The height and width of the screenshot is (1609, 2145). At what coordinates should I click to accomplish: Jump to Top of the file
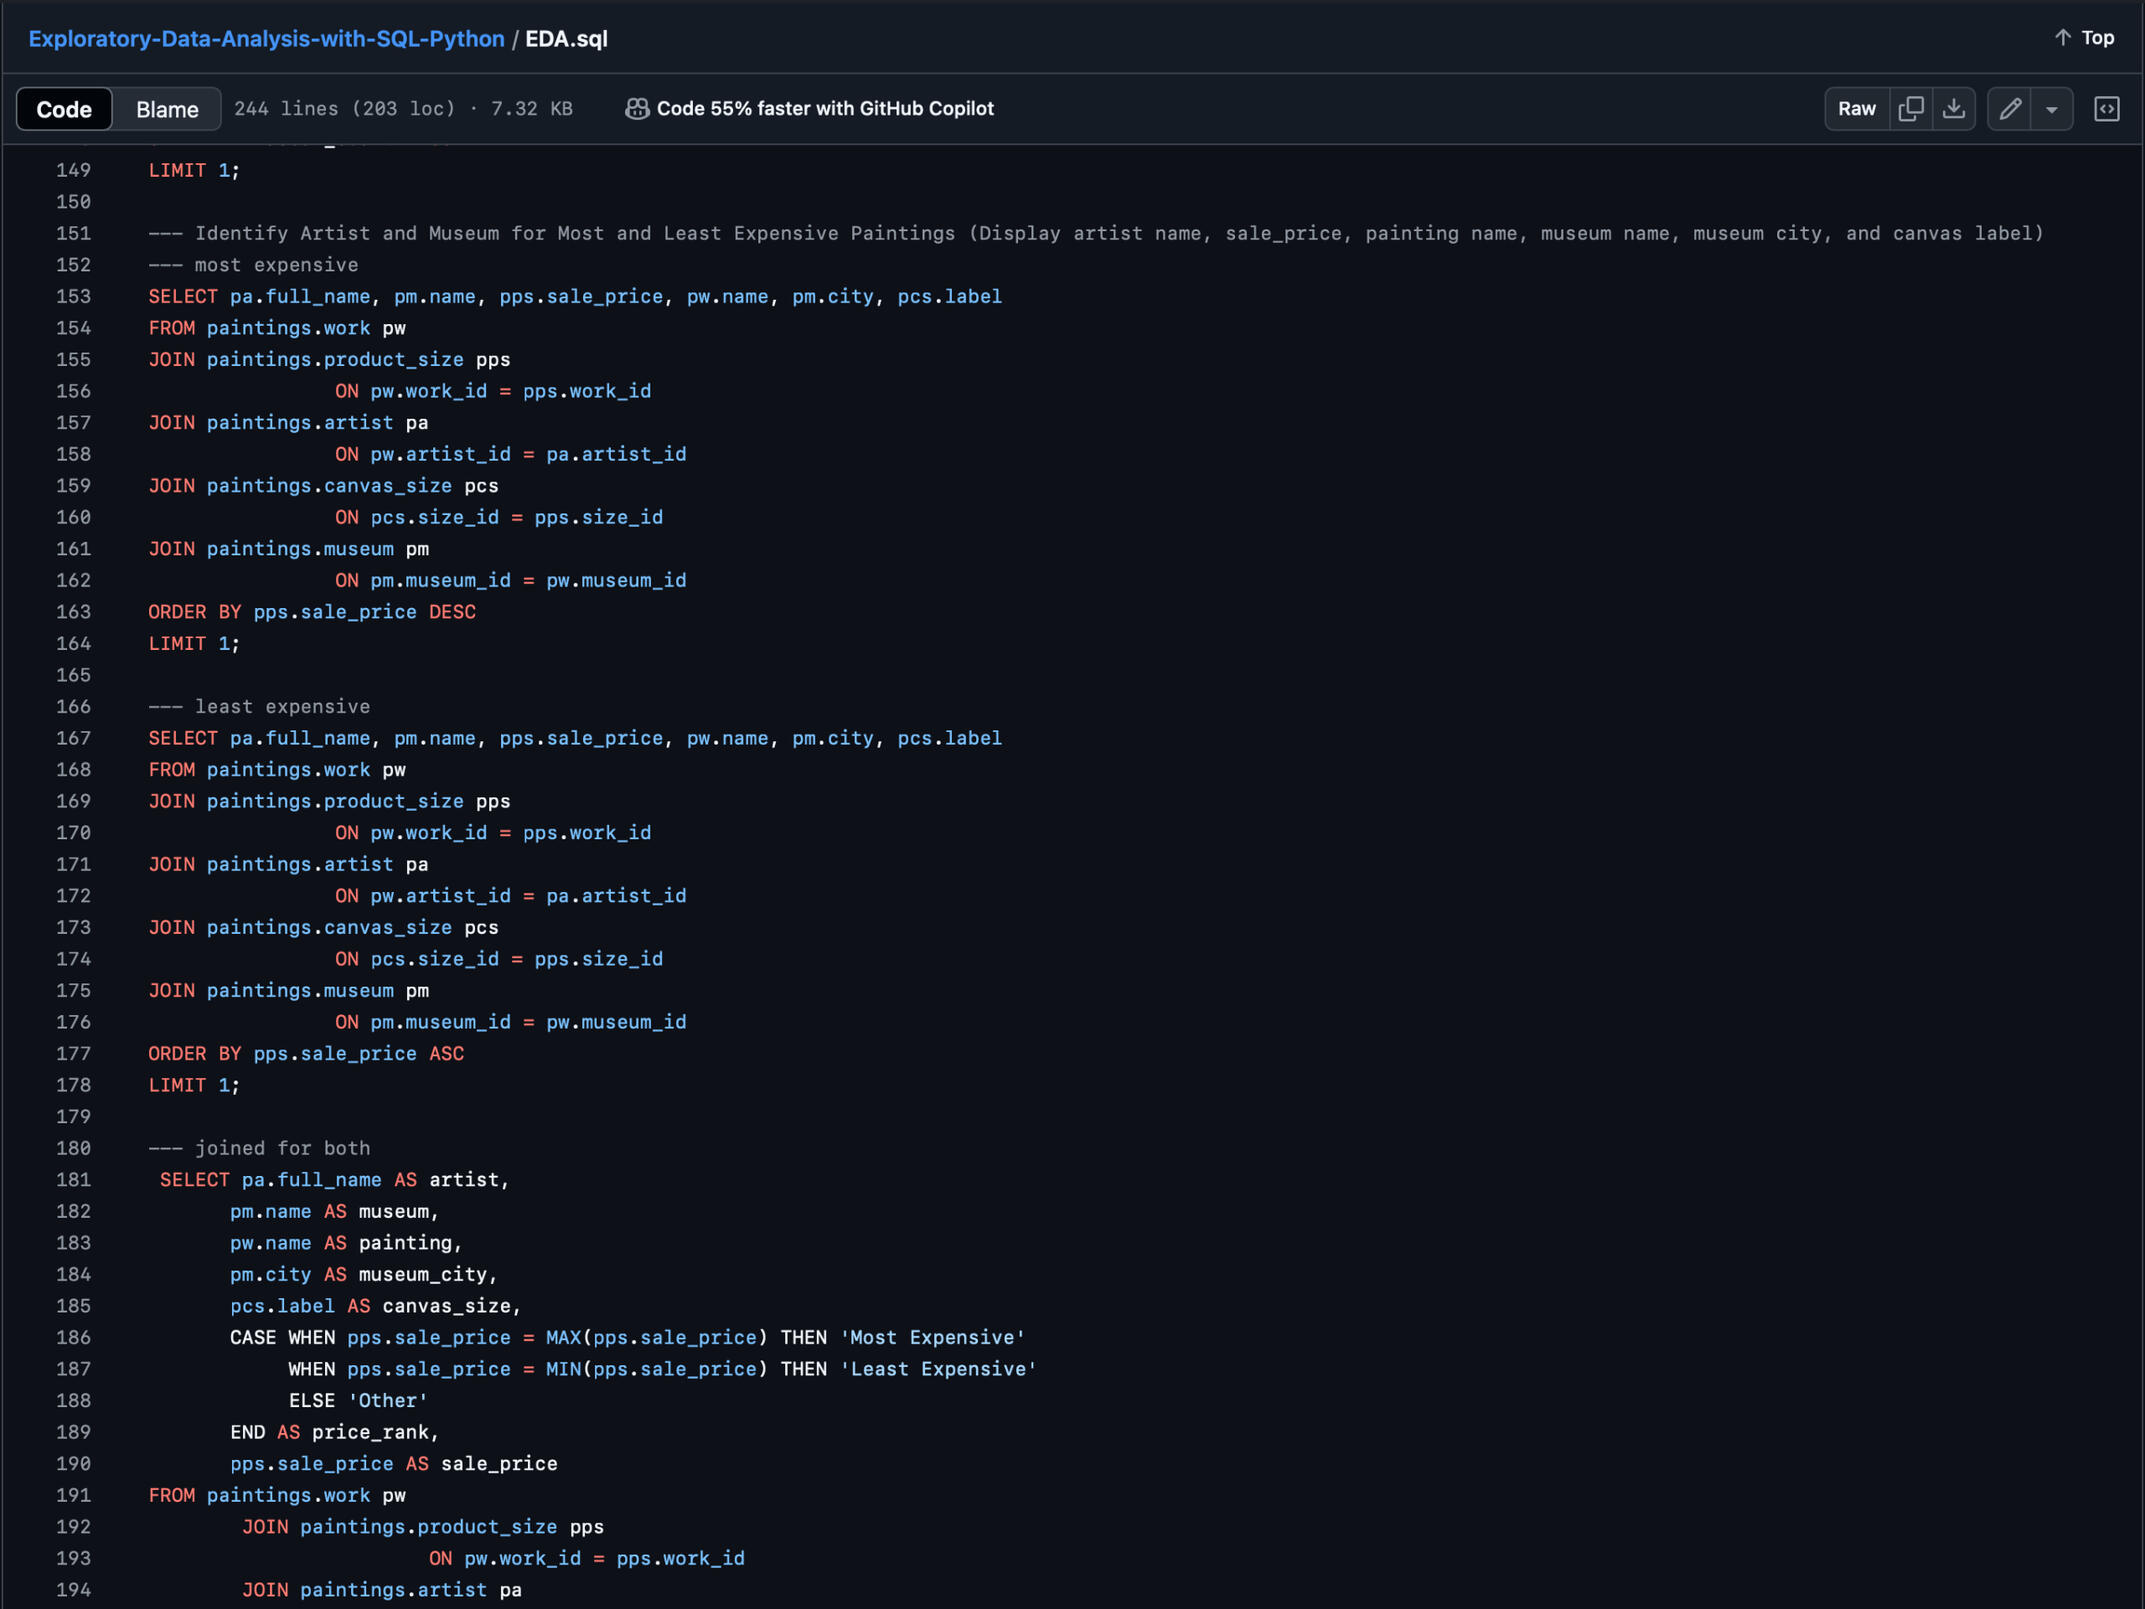point(2097,38)
